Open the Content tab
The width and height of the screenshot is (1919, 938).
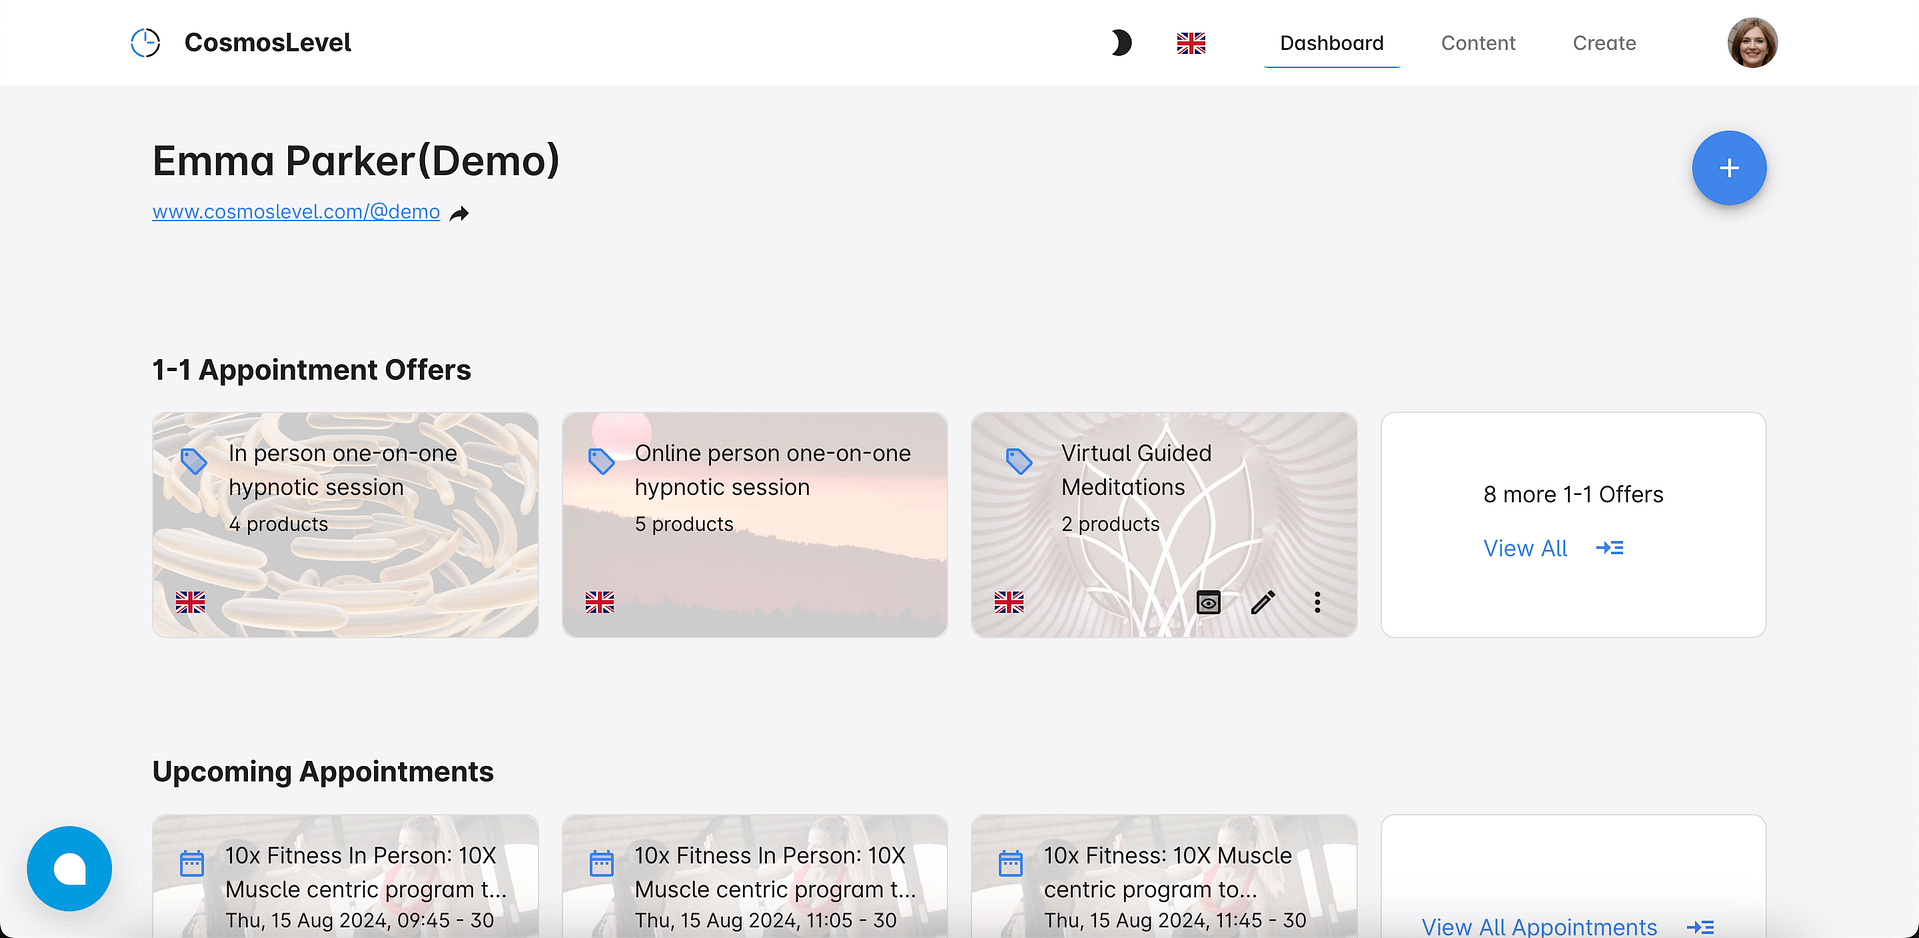1478,43
